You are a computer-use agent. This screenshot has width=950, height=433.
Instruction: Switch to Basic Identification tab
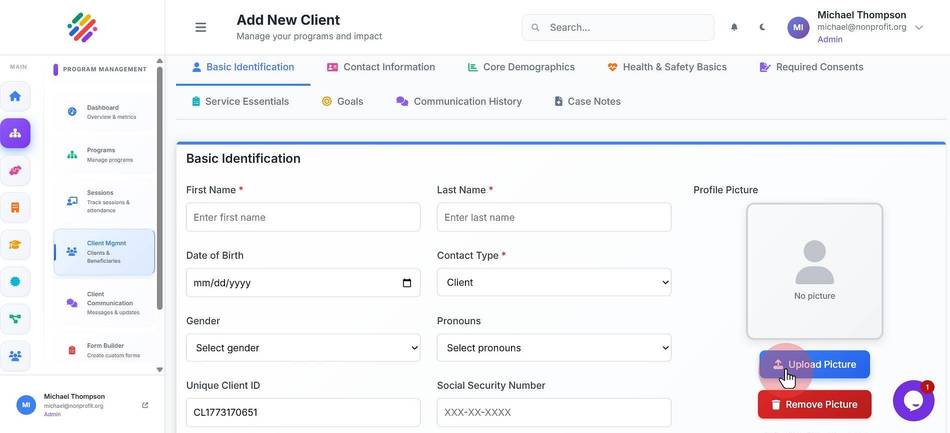pyautogui.click(x=243, y=67)
